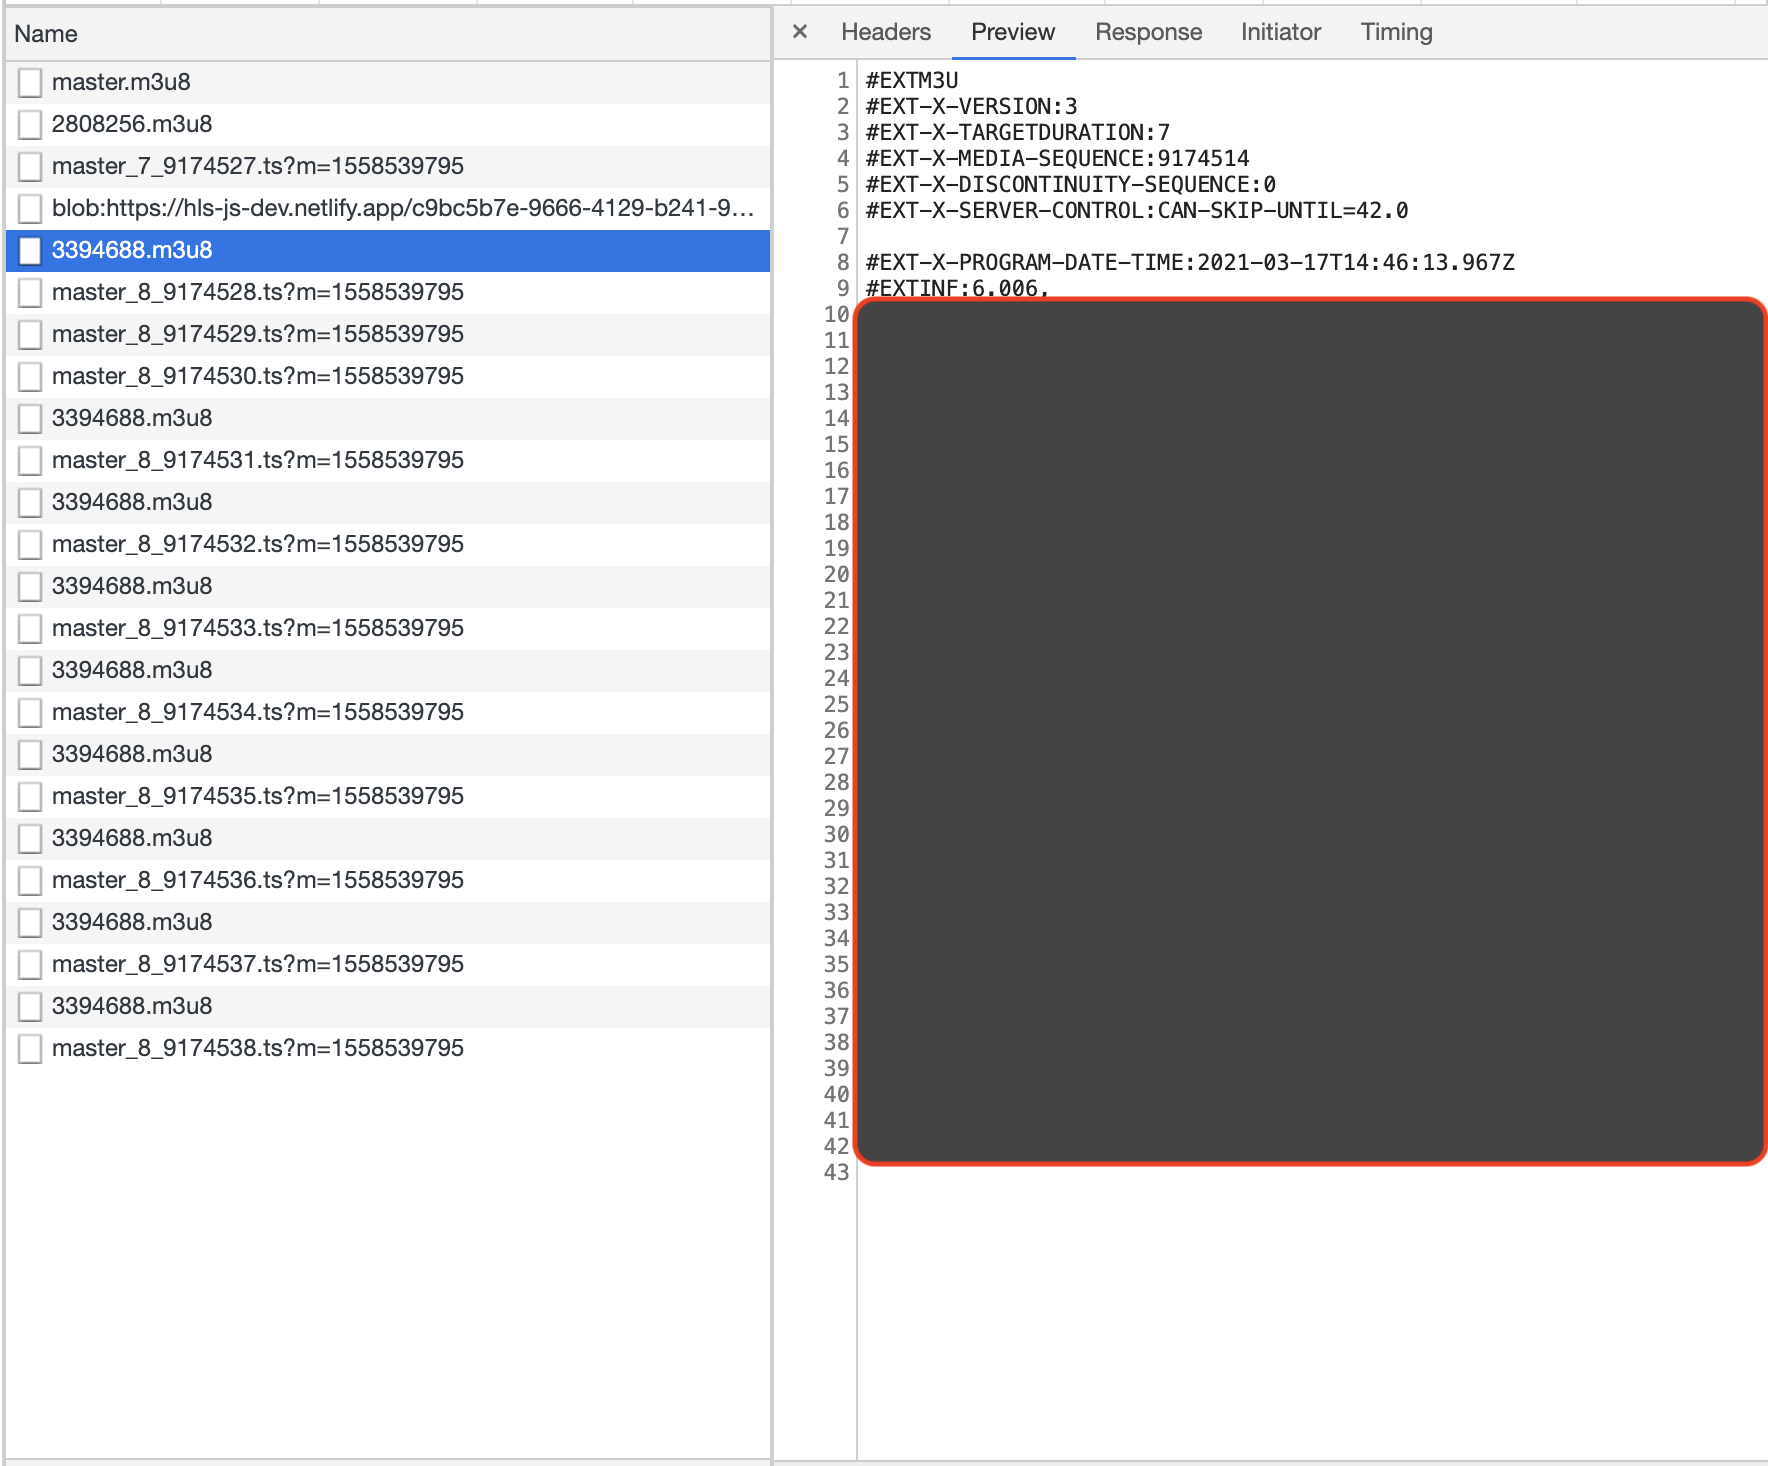Check the box next to 2808256.m3u8
Viewport: 1768px width, 1466px height.
click(x=30, y=124)
